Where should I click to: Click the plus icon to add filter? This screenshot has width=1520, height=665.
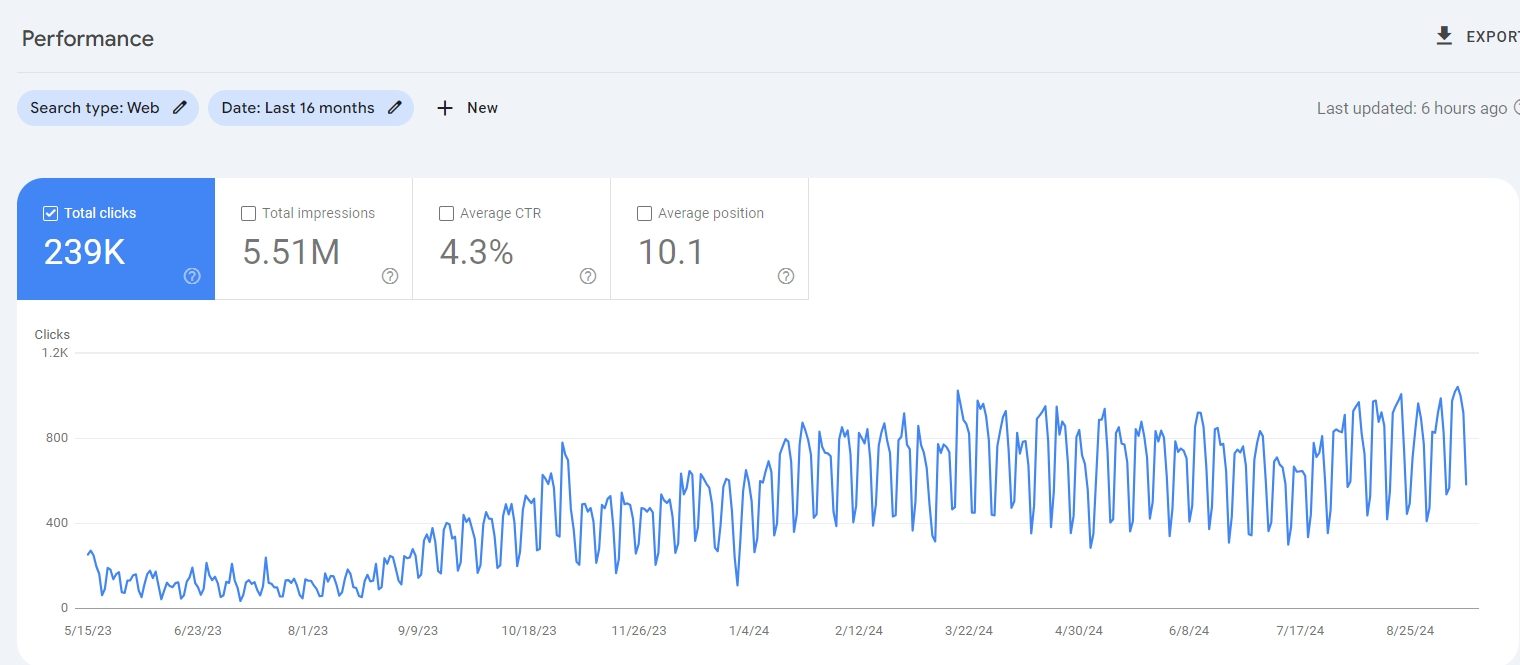[x=445, y=108]
